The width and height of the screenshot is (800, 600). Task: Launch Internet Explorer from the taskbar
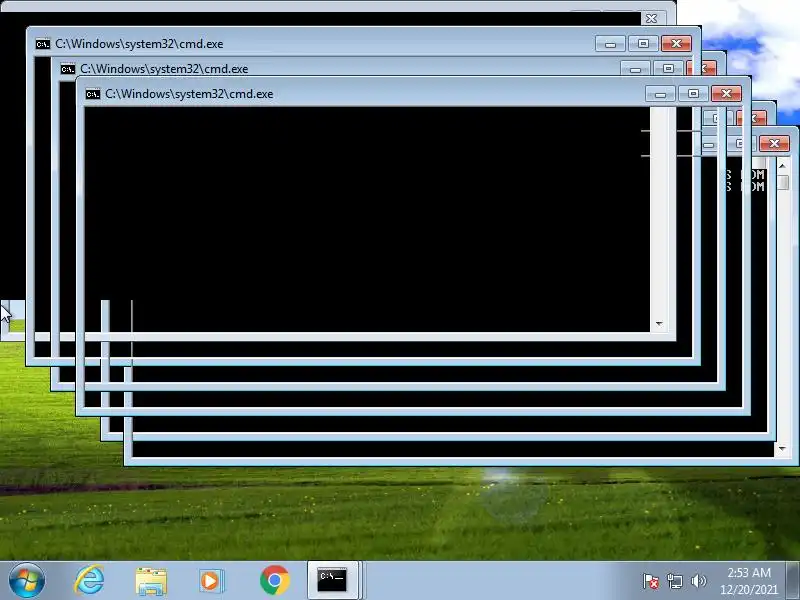89,581
